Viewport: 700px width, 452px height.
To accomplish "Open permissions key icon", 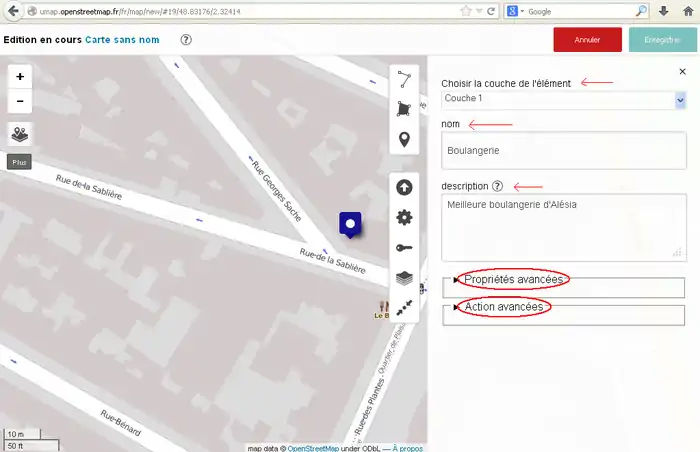I will coord(404,248).
